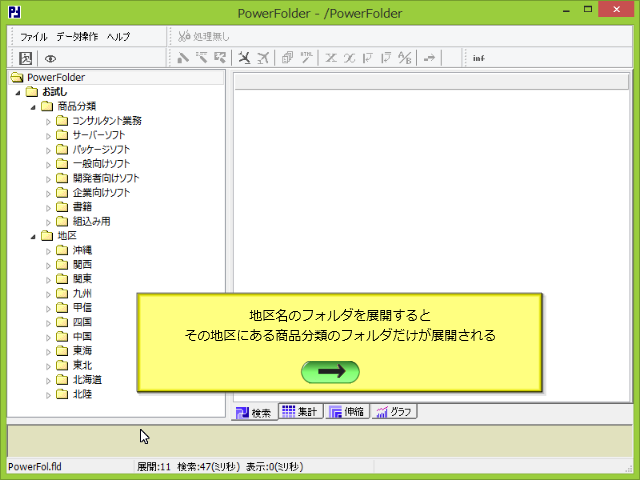
Task: Click the green arrow next button
Action: pyautogui.click(x=330, y=372)
